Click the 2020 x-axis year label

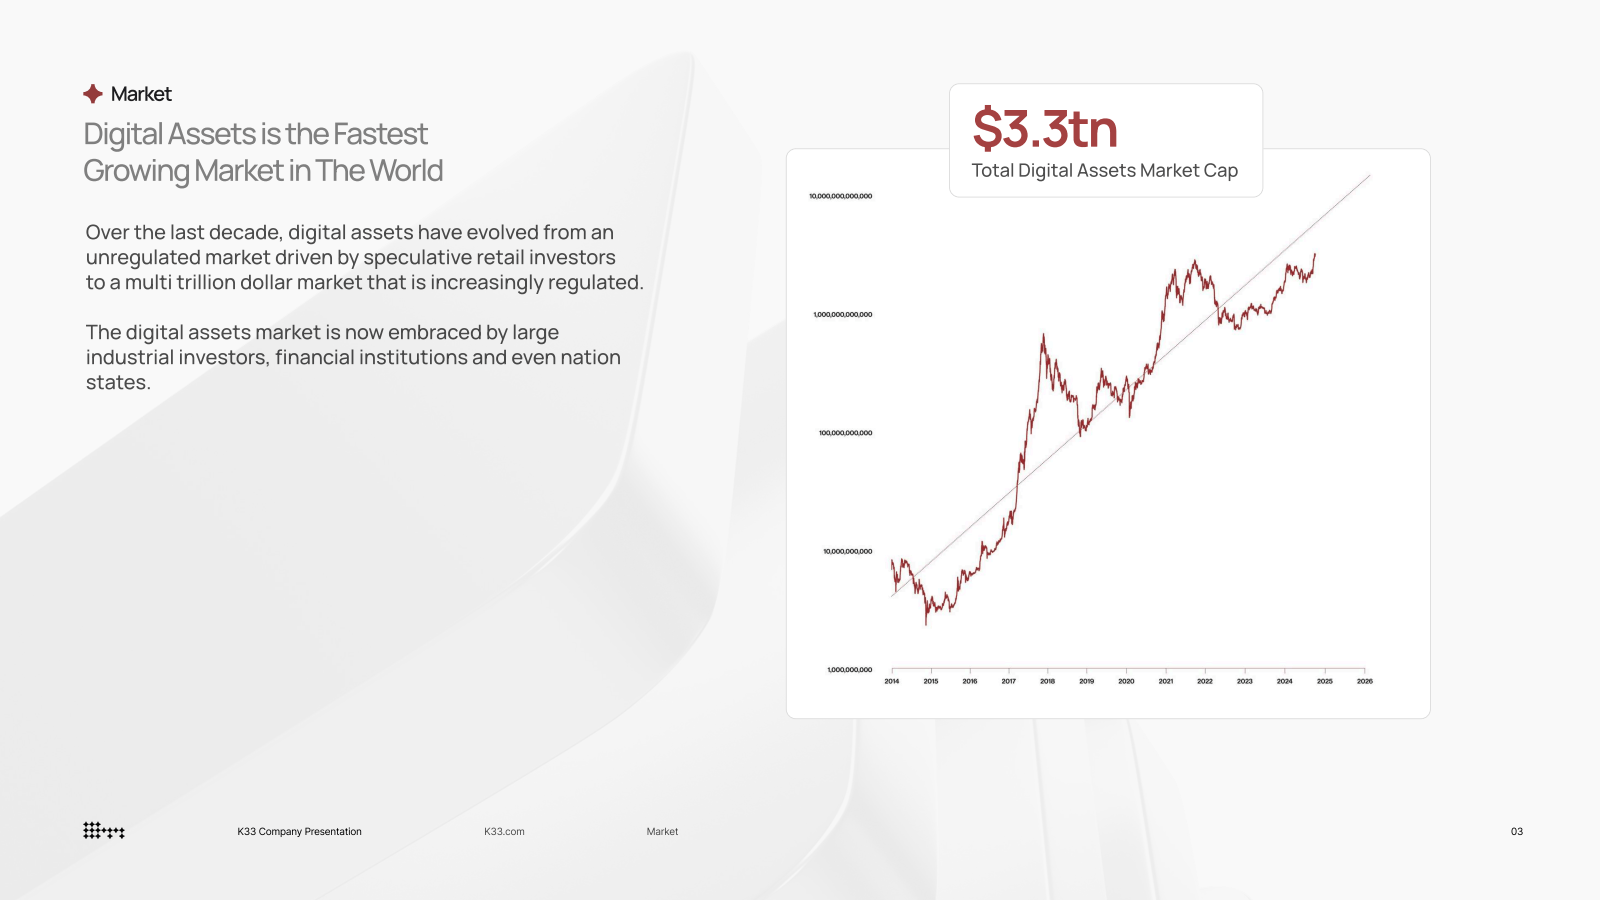click(x=1126, y=681)
